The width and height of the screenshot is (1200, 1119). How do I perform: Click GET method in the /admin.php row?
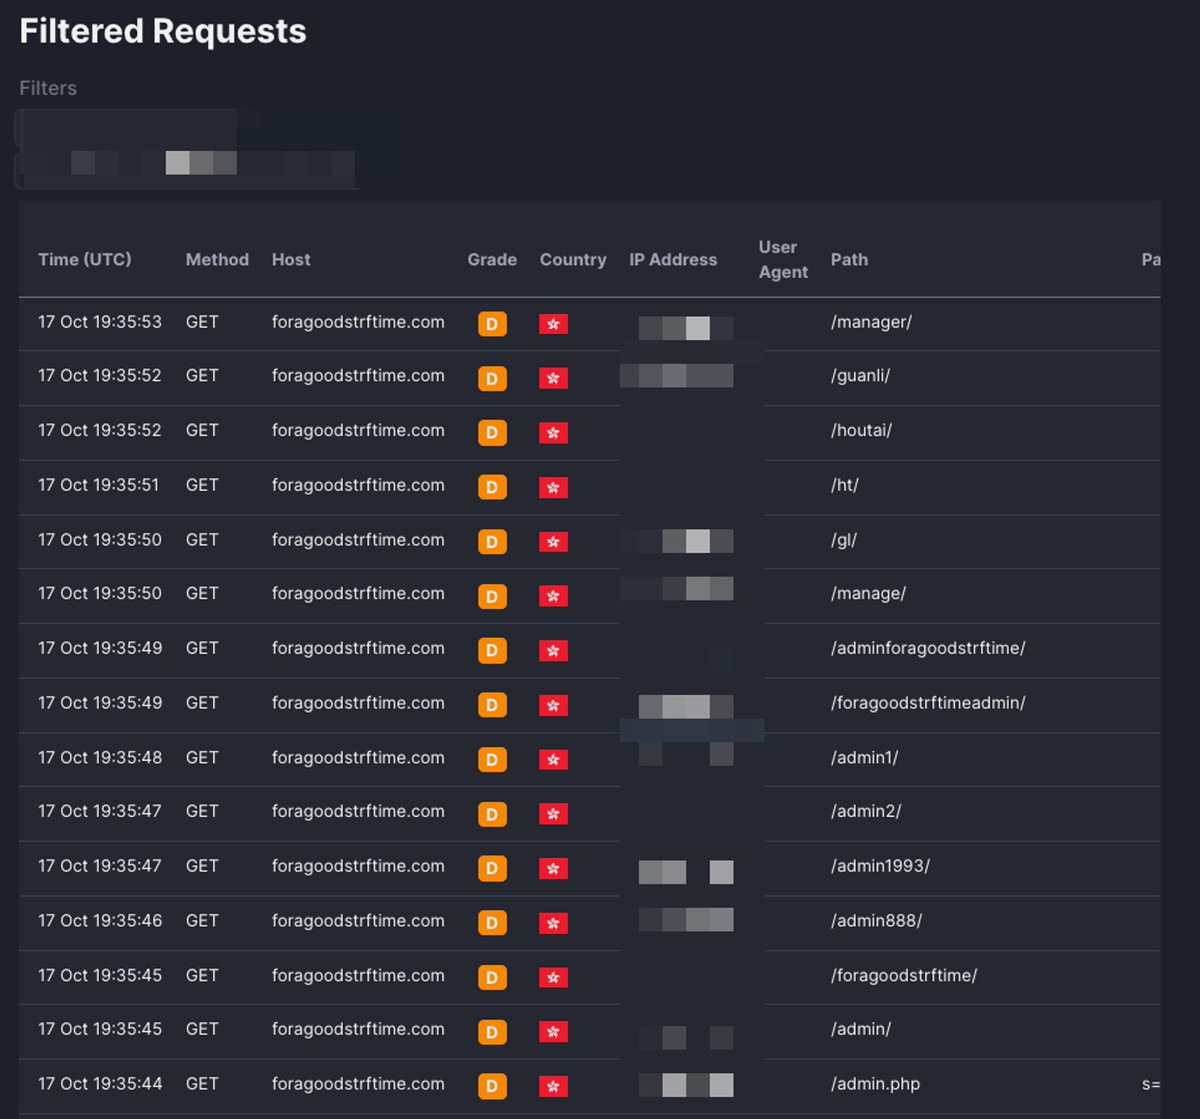[202, 1083]
